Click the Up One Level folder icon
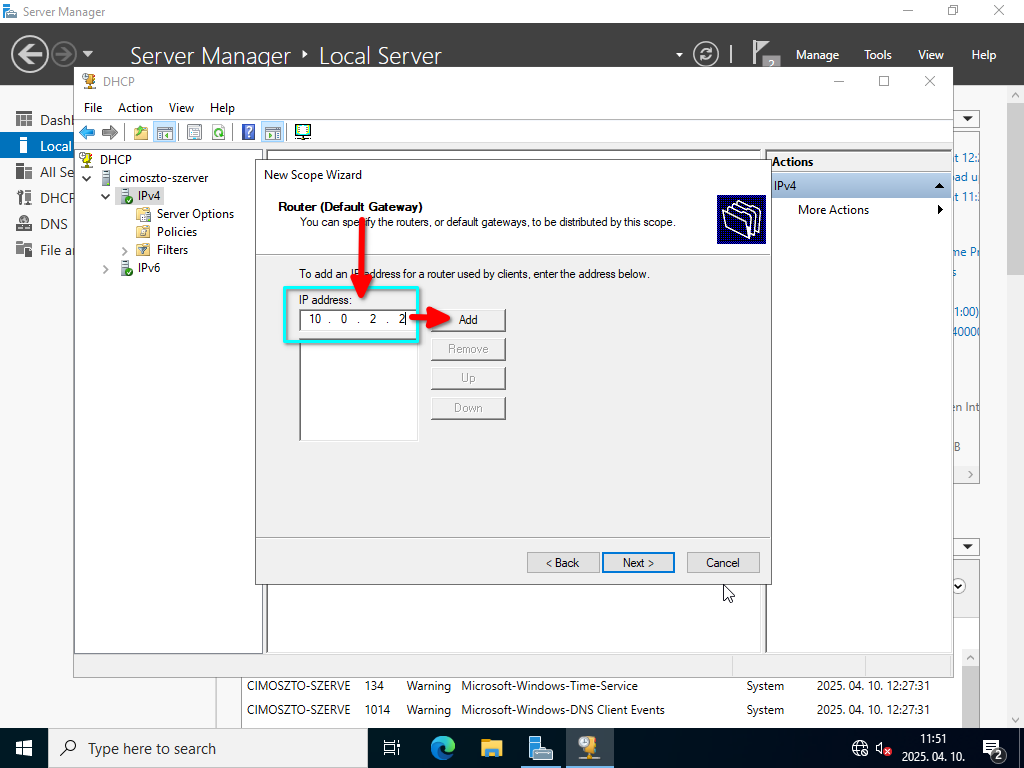 [140, 132]
